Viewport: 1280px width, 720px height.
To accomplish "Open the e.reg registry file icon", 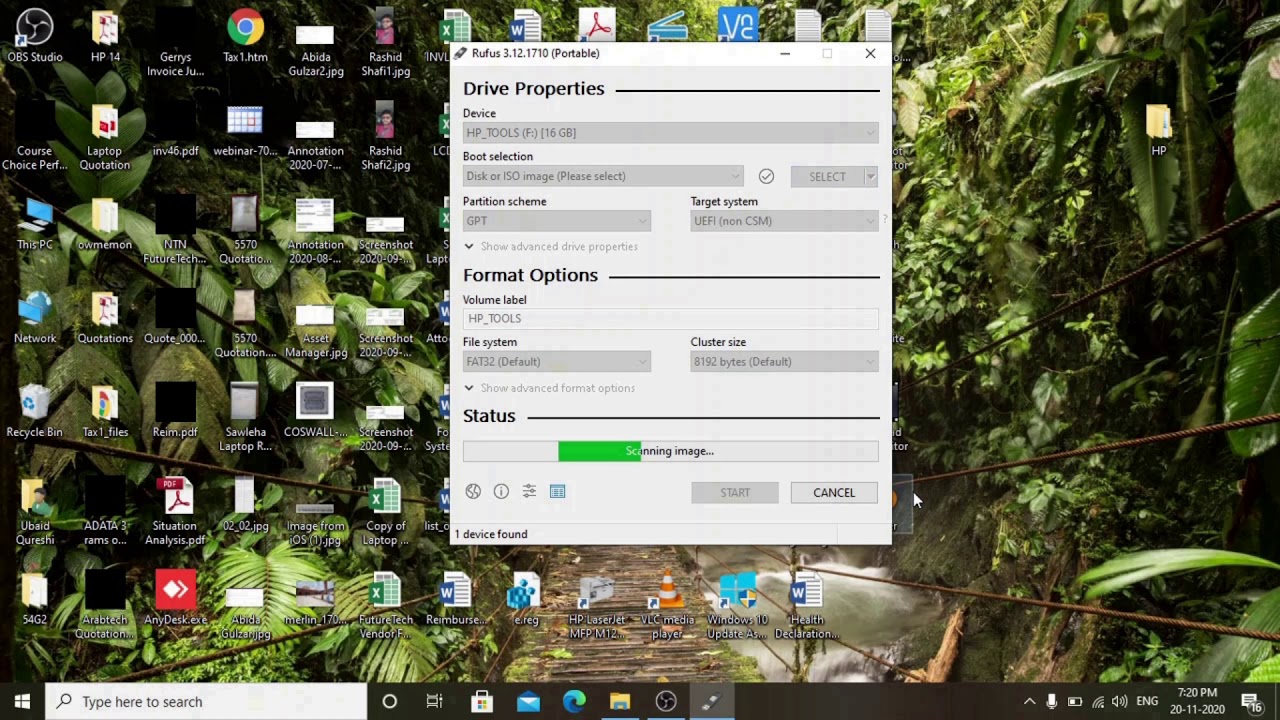I will (x=525, y=599).
